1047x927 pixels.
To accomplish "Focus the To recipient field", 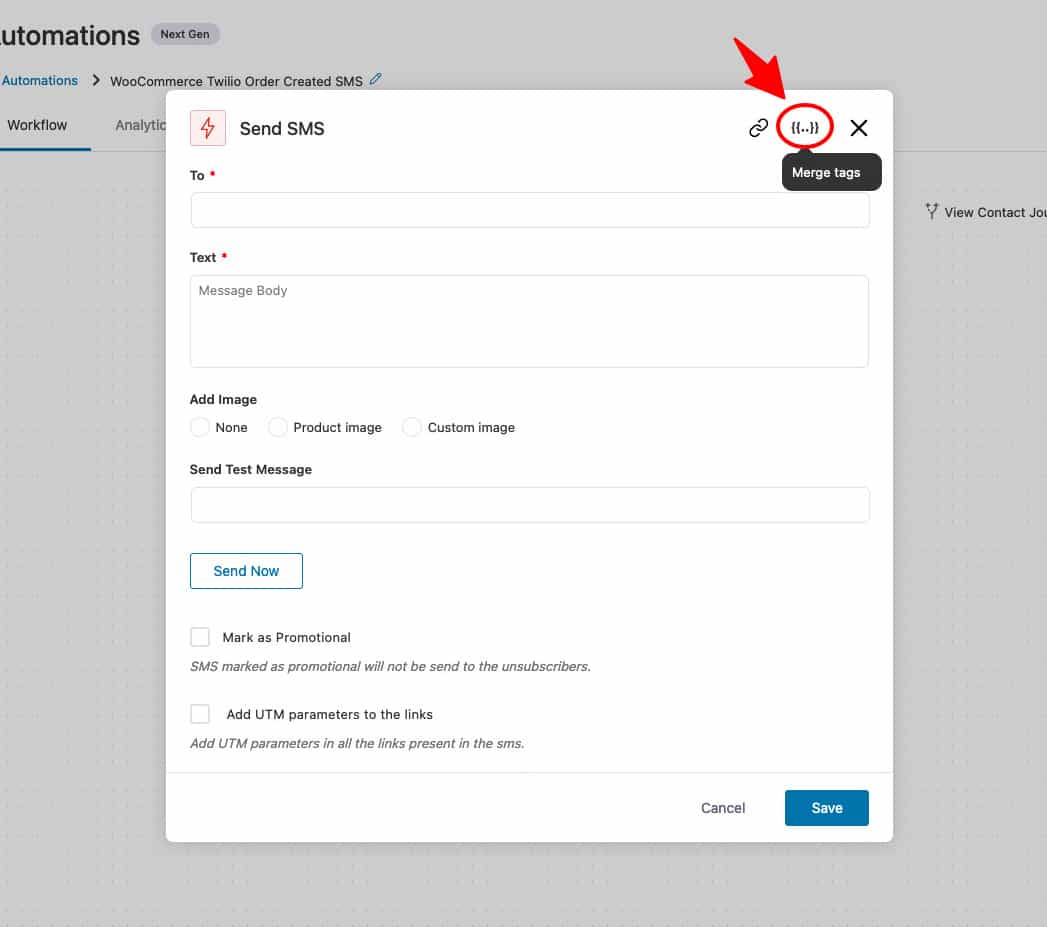I will point(530,210).
